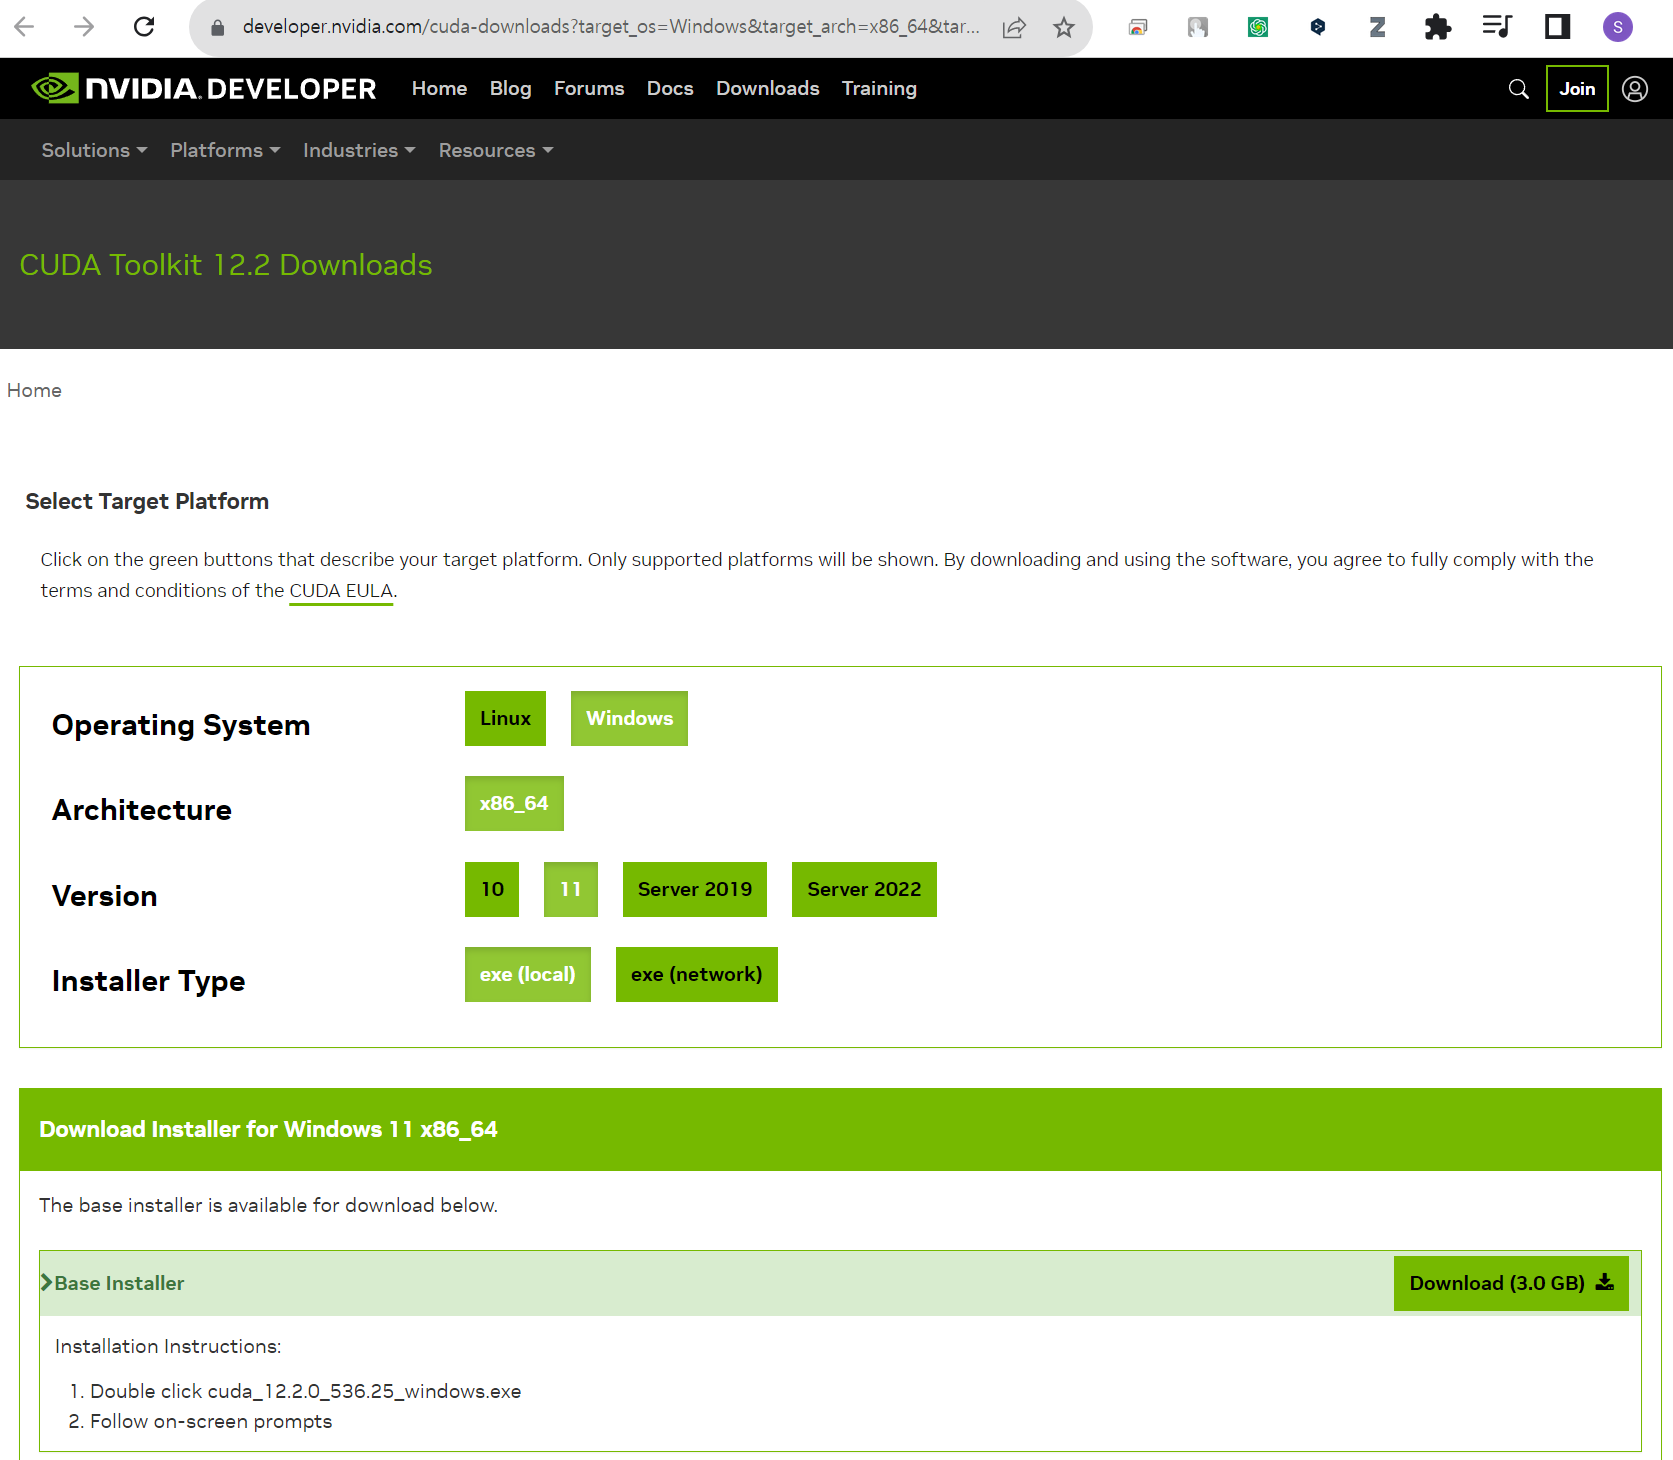Open the Blog nav item
The image size is (1673, 1460).
pyautogui.click(x=510, y=89)
